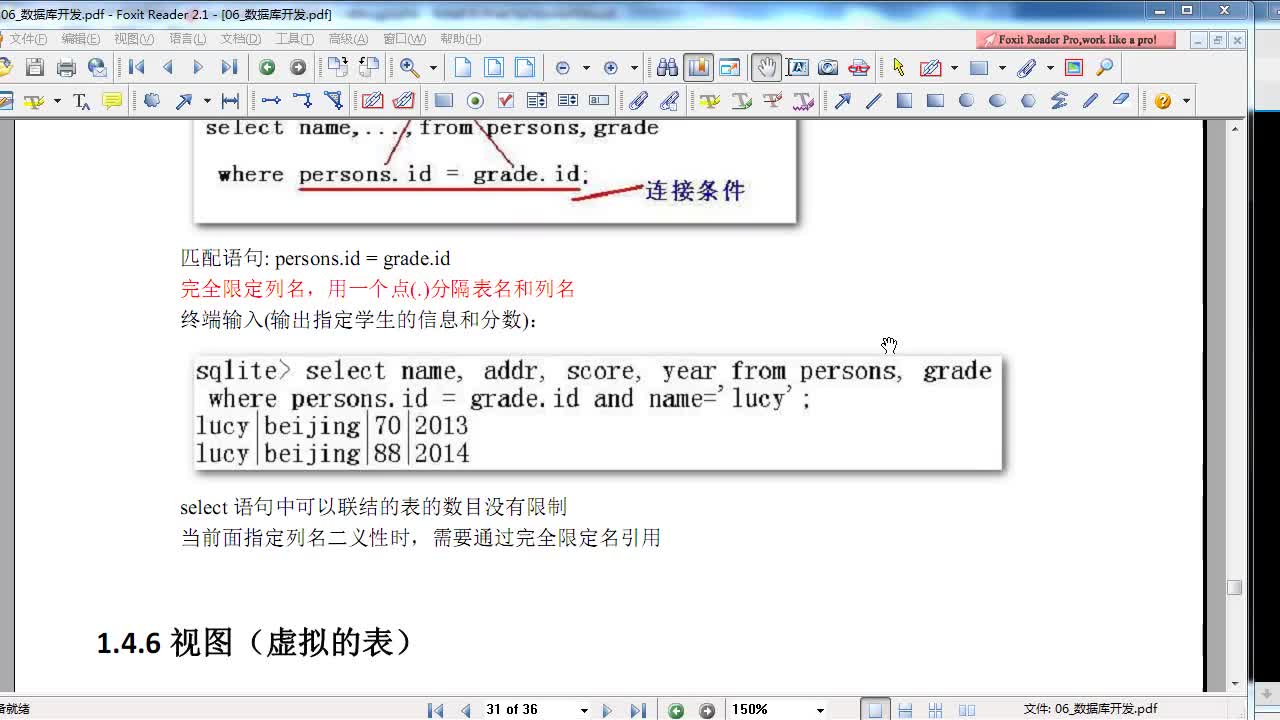
Task: Click the image tool icon
Action: tap(1074, 68)
